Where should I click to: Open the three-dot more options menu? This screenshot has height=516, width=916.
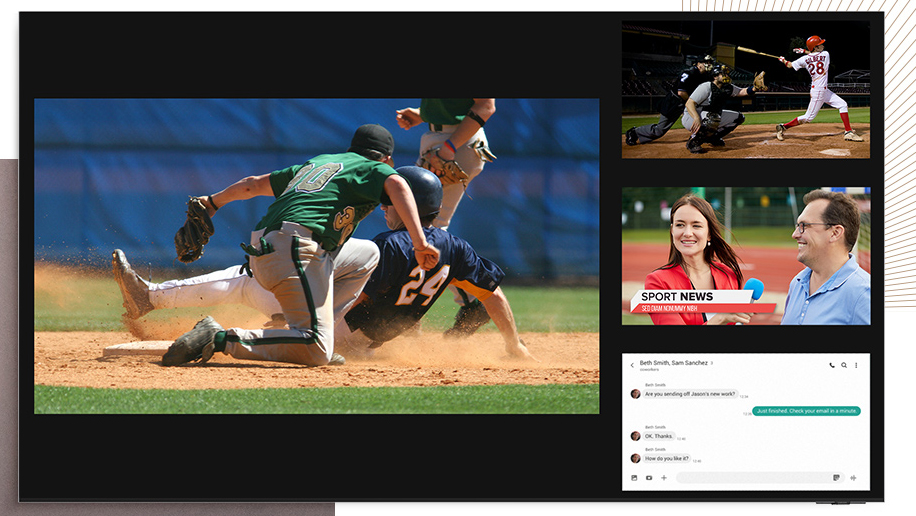tap(856, 365)
